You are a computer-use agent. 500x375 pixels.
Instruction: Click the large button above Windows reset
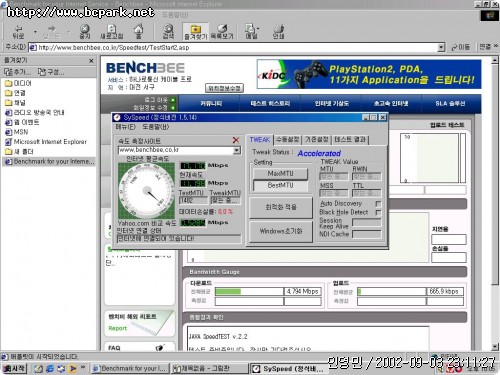coord(281,207)
